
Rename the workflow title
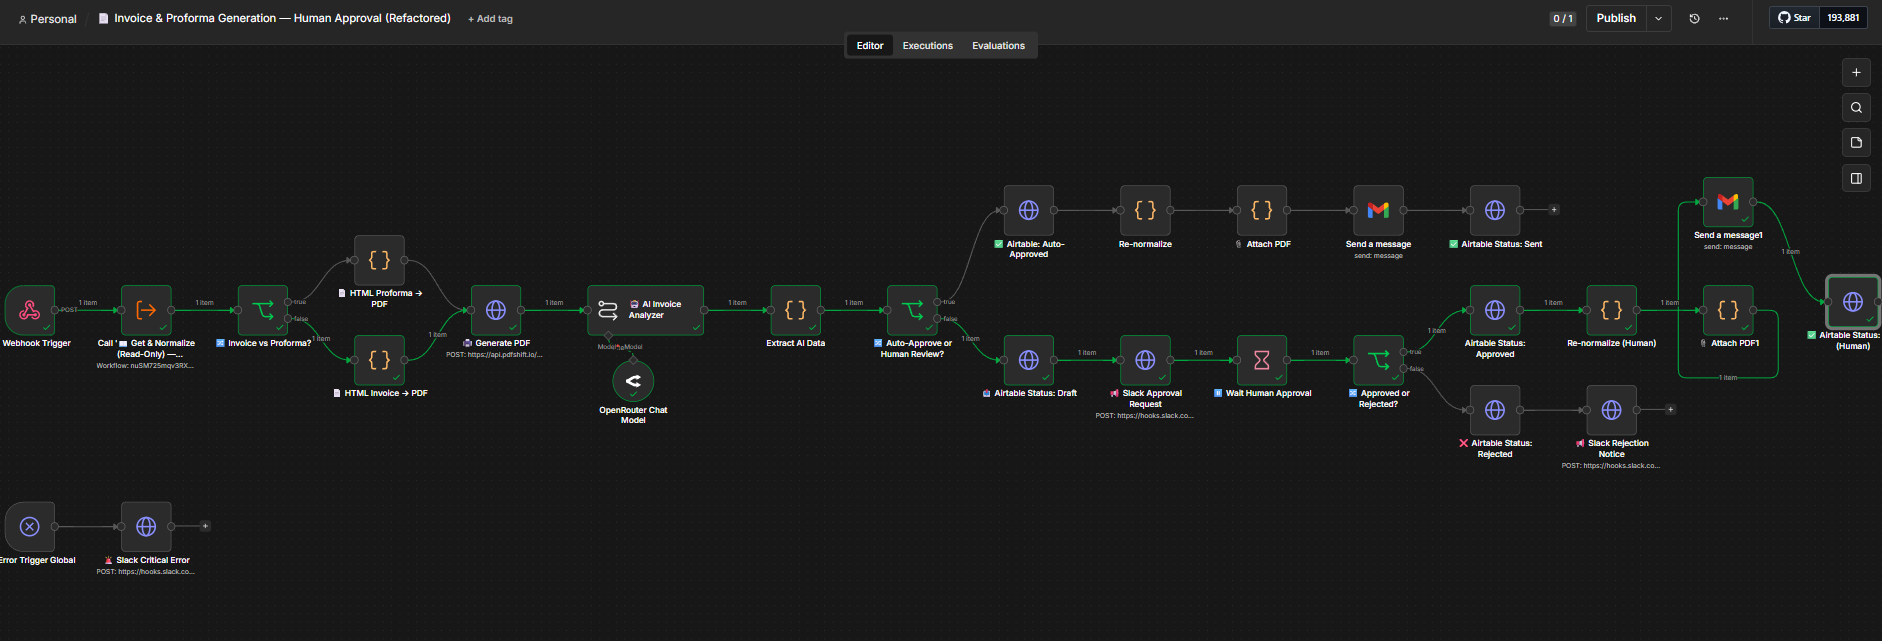[282, 18]
